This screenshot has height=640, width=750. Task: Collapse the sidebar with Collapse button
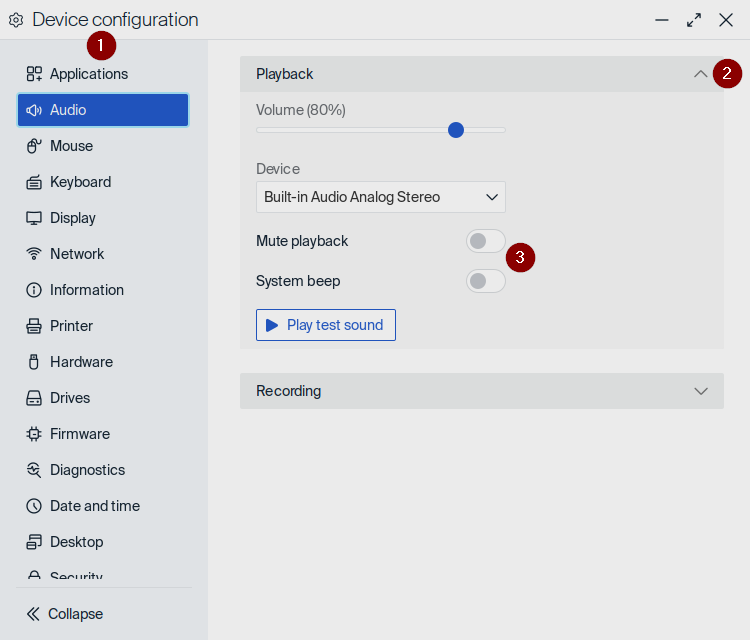(x=65, y=614)
